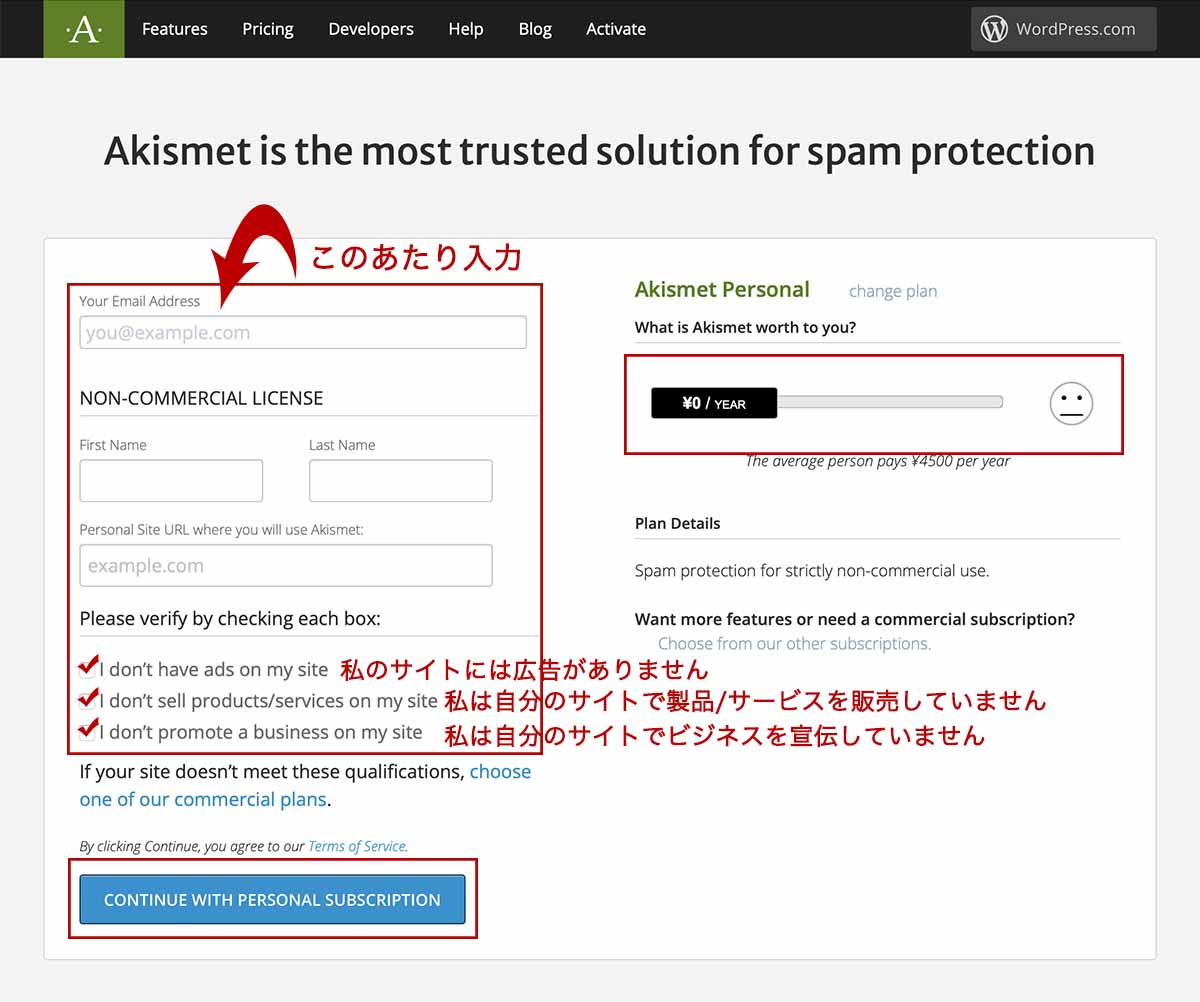The image size is (1200, 1002).
Task: Open "Choose from our other subscriptions" link
Action: pos(794,644)
